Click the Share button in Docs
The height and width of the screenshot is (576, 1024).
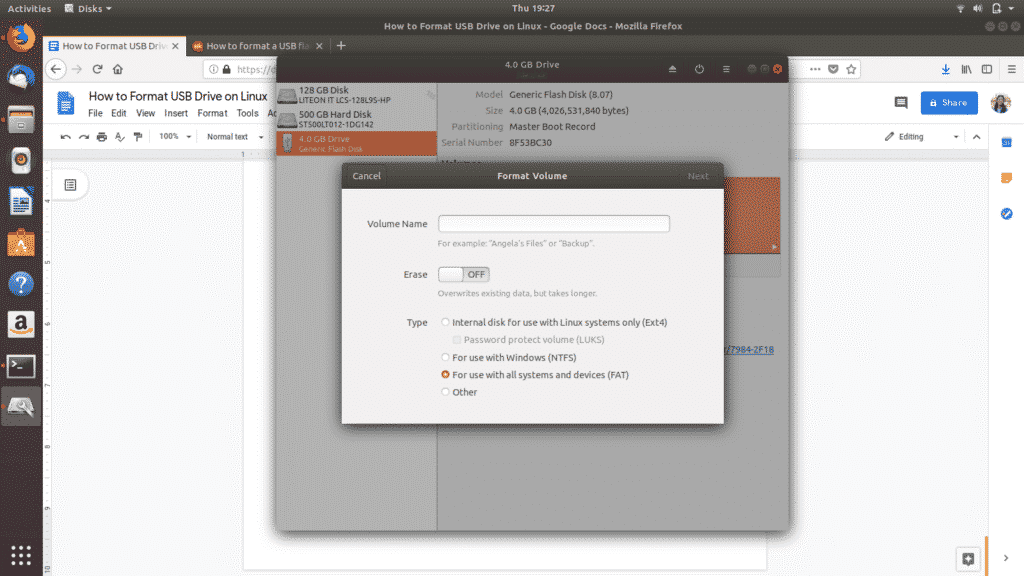pyautogui.click(x=949, y=103)
